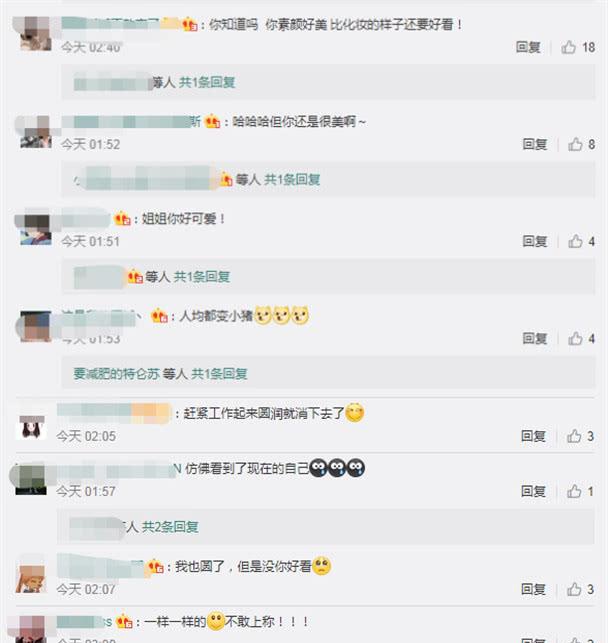Image resolution: width=608 pixels, height=643 pixels.
Task: Open 要减肥的特仑苏 user profile link
Action: click(116, 374)
